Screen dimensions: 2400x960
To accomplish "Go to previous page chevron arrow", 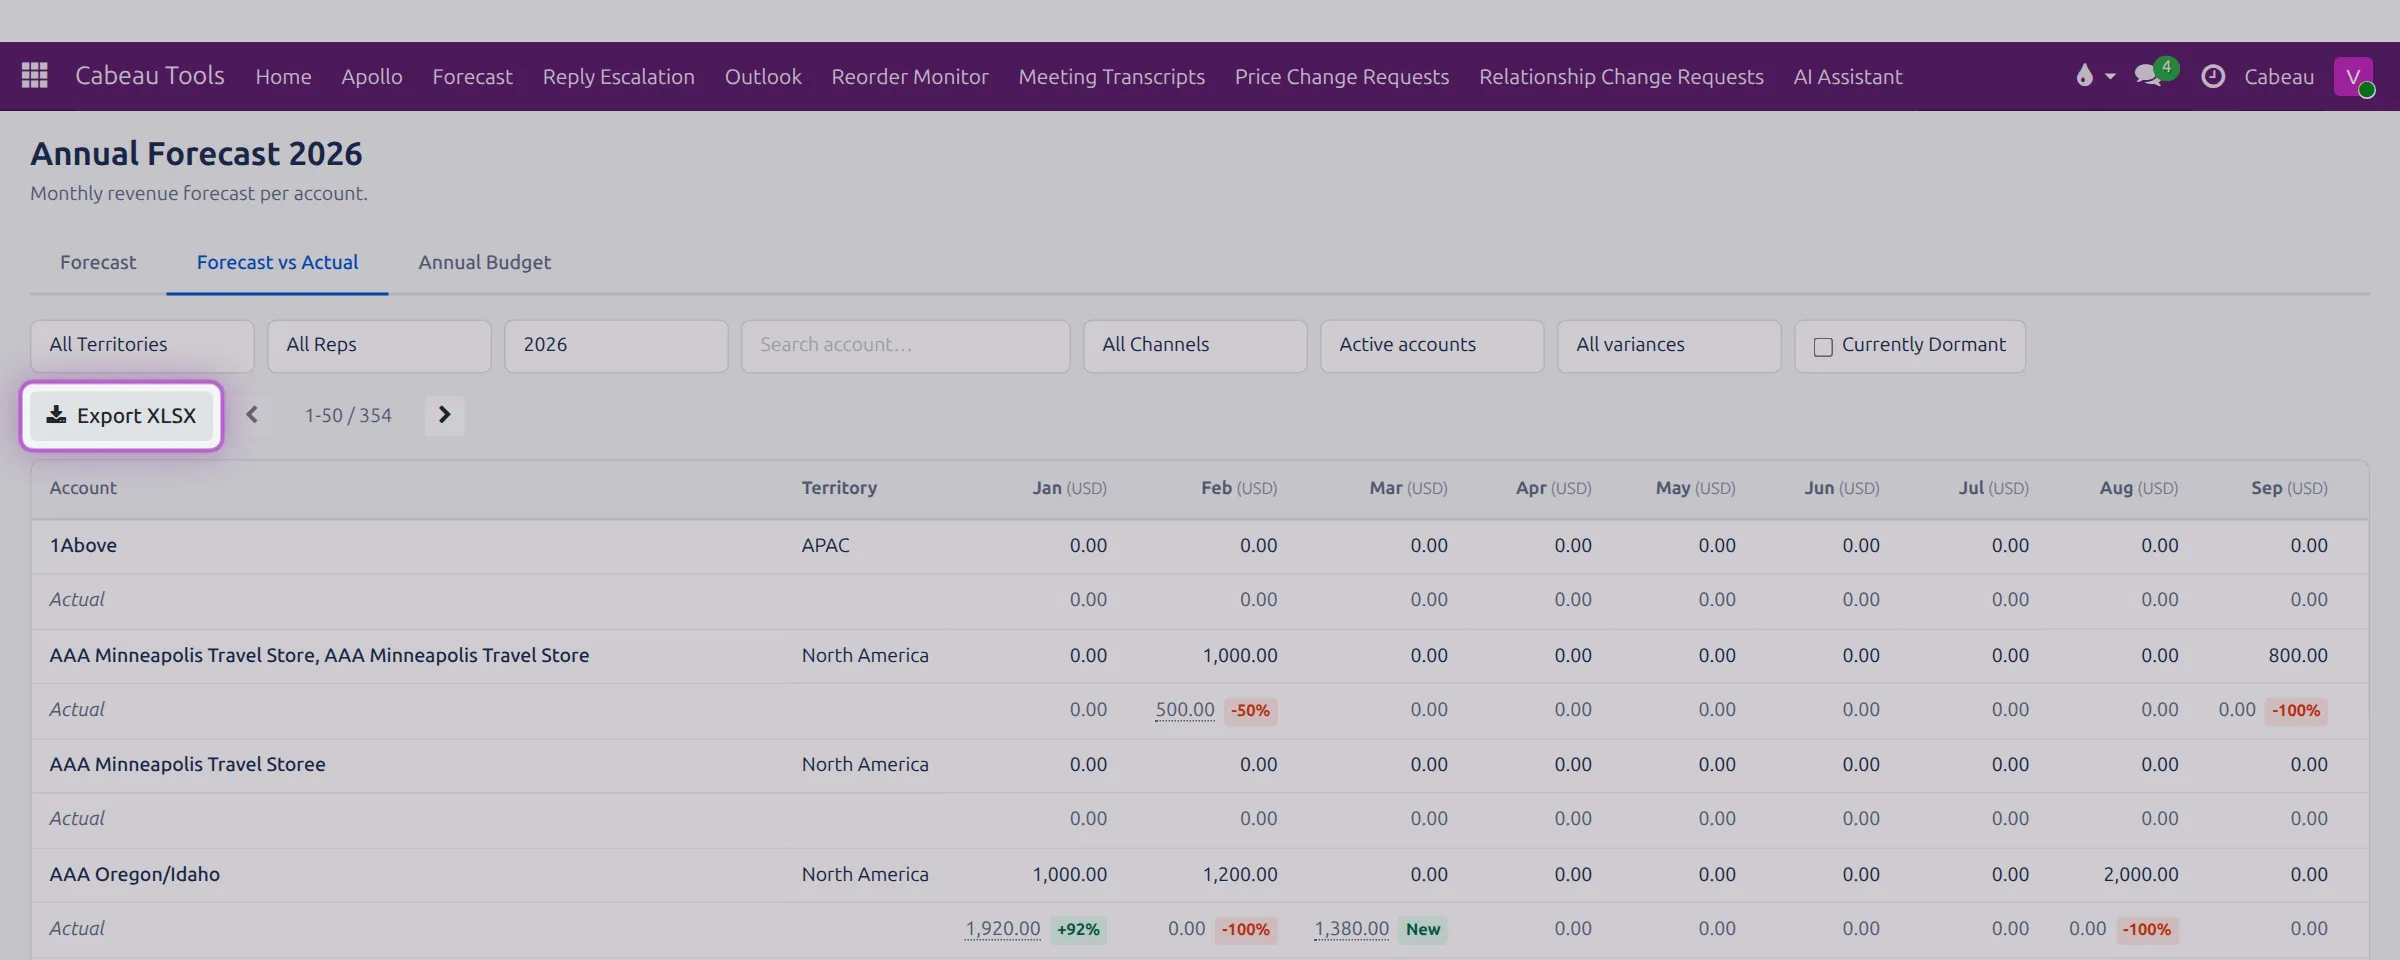I will 252,415.
